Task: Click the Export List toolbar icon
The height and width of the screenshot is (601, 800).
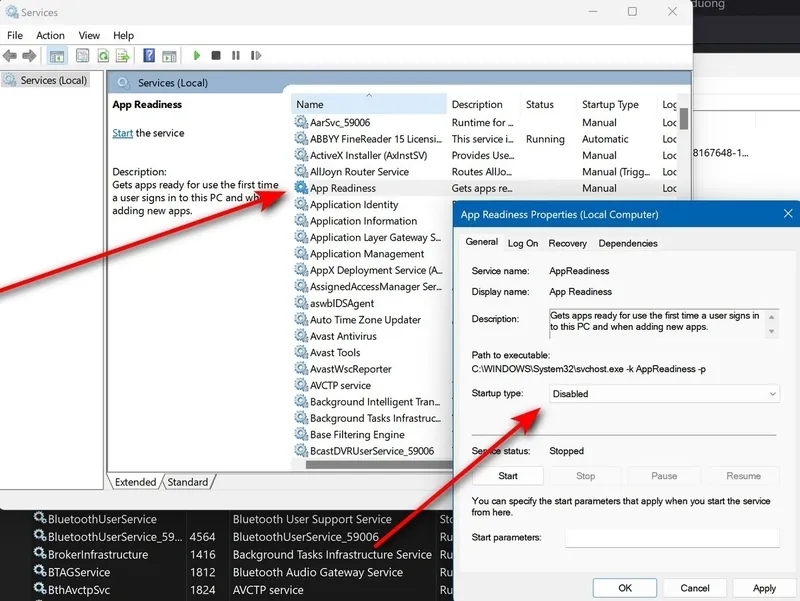Action: point(124,55)
